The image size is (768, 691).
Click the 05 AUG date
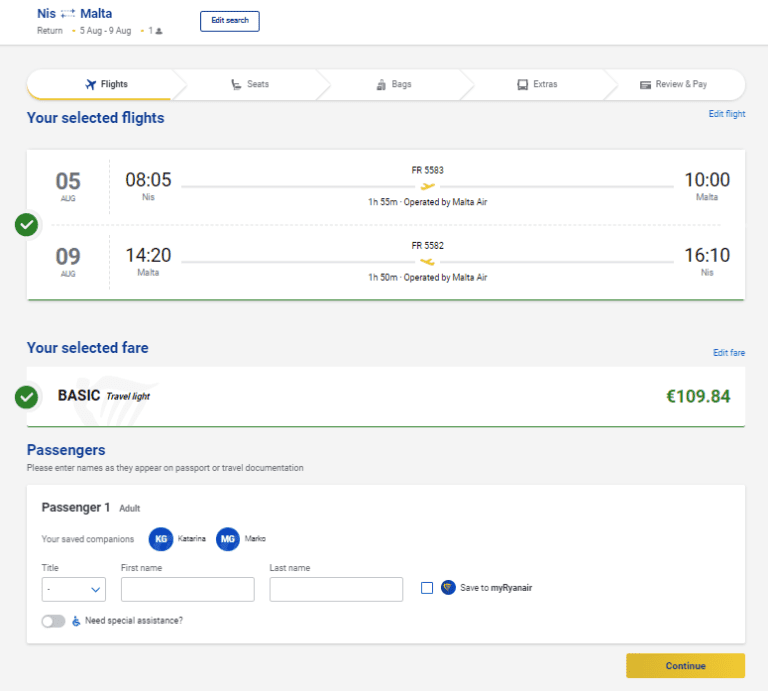68,187
